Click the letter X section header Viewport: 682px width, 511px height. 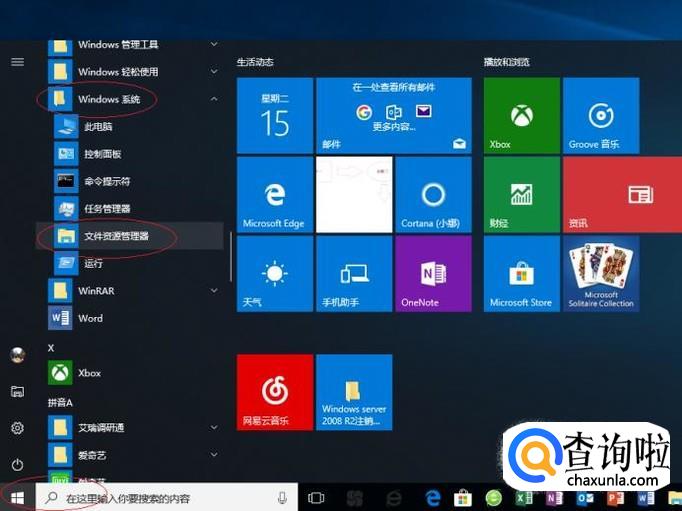coord(51,348)
